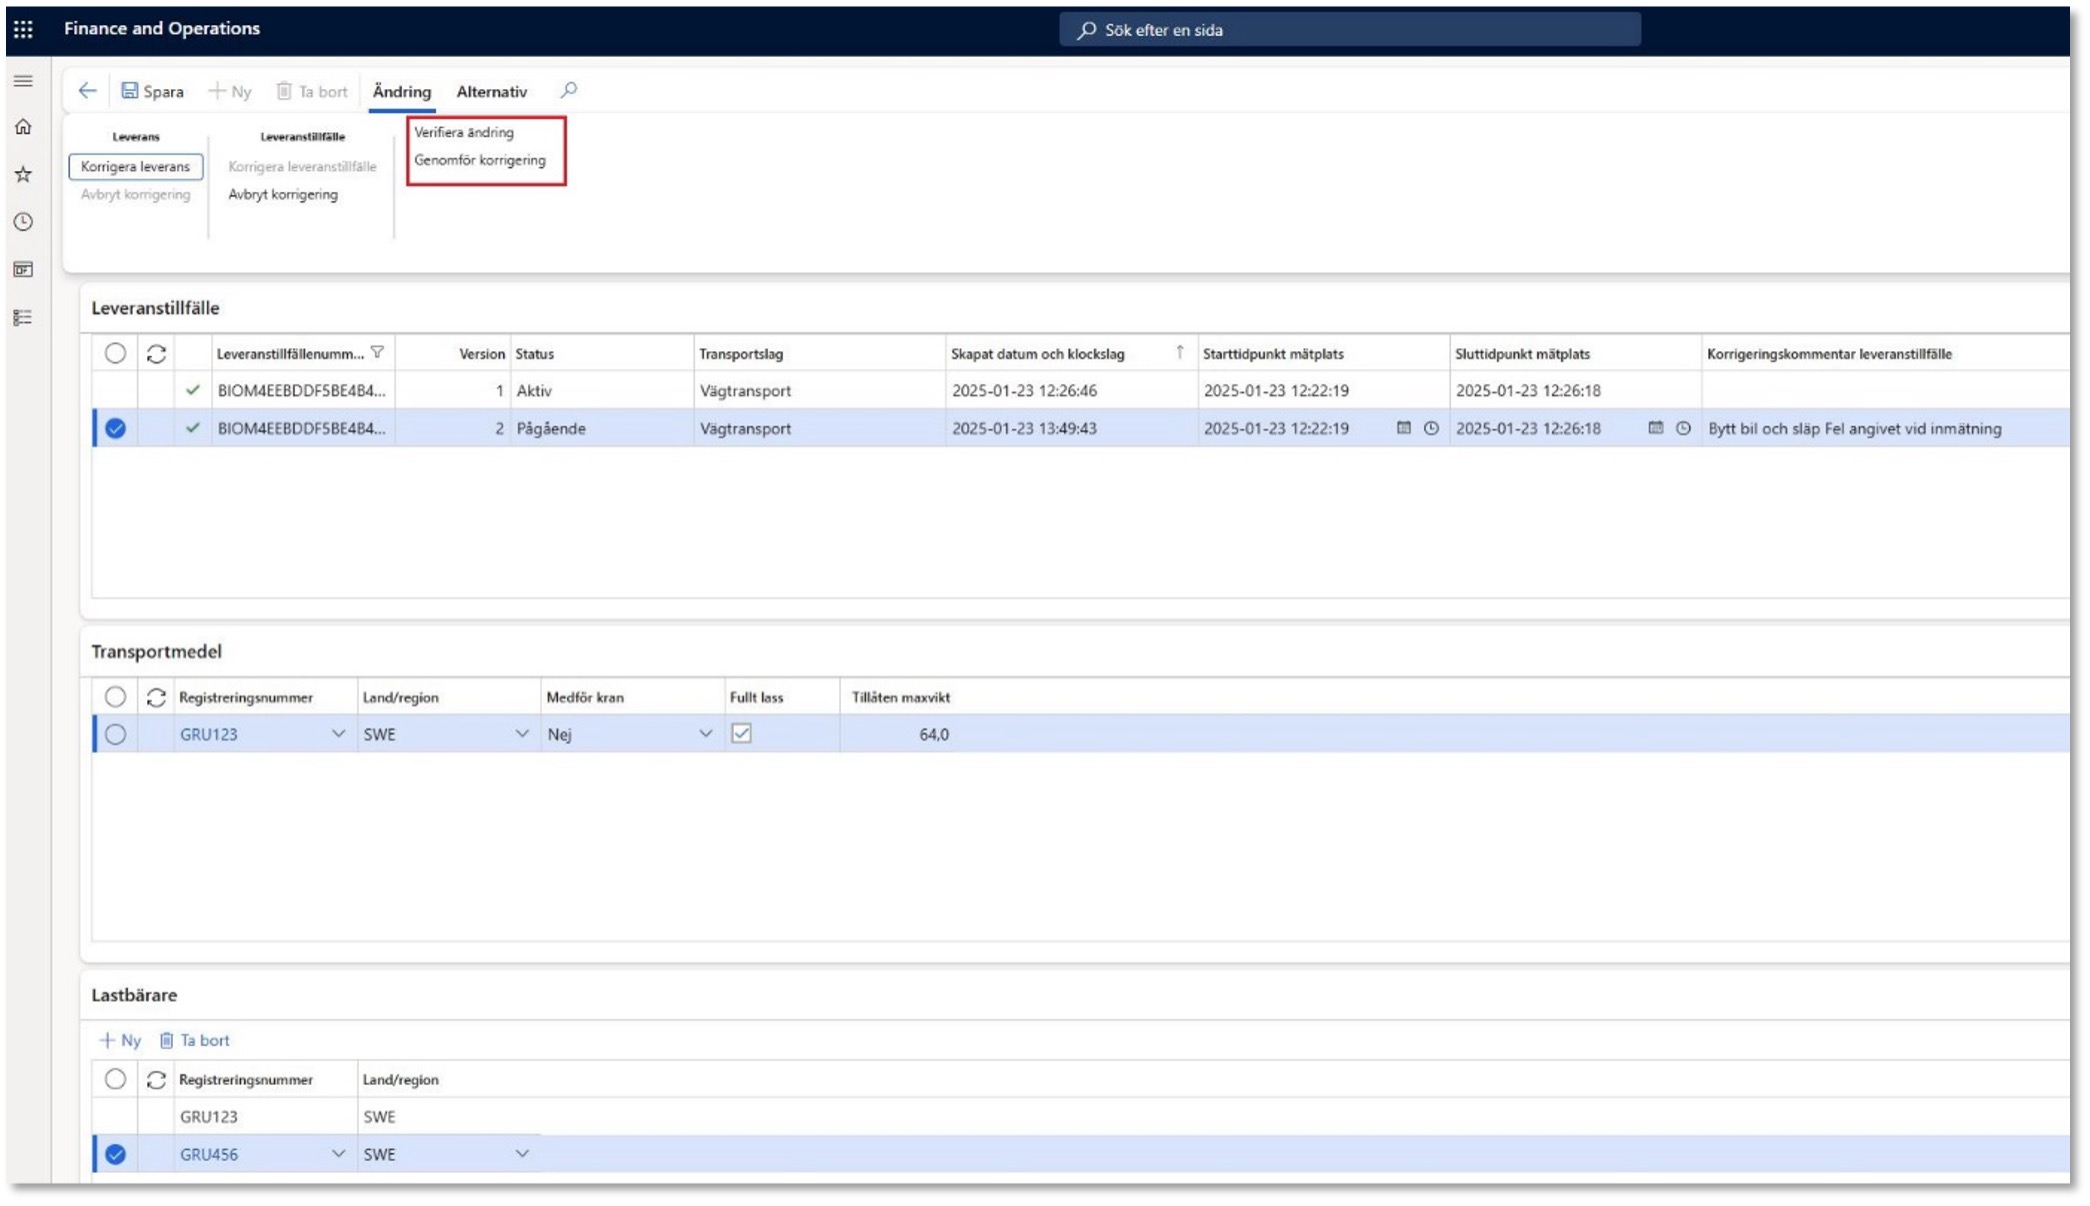Viewport: 2090px width, 1206px height.
Task: Switch to the Alternativ tab
Action: pos(491,92)
